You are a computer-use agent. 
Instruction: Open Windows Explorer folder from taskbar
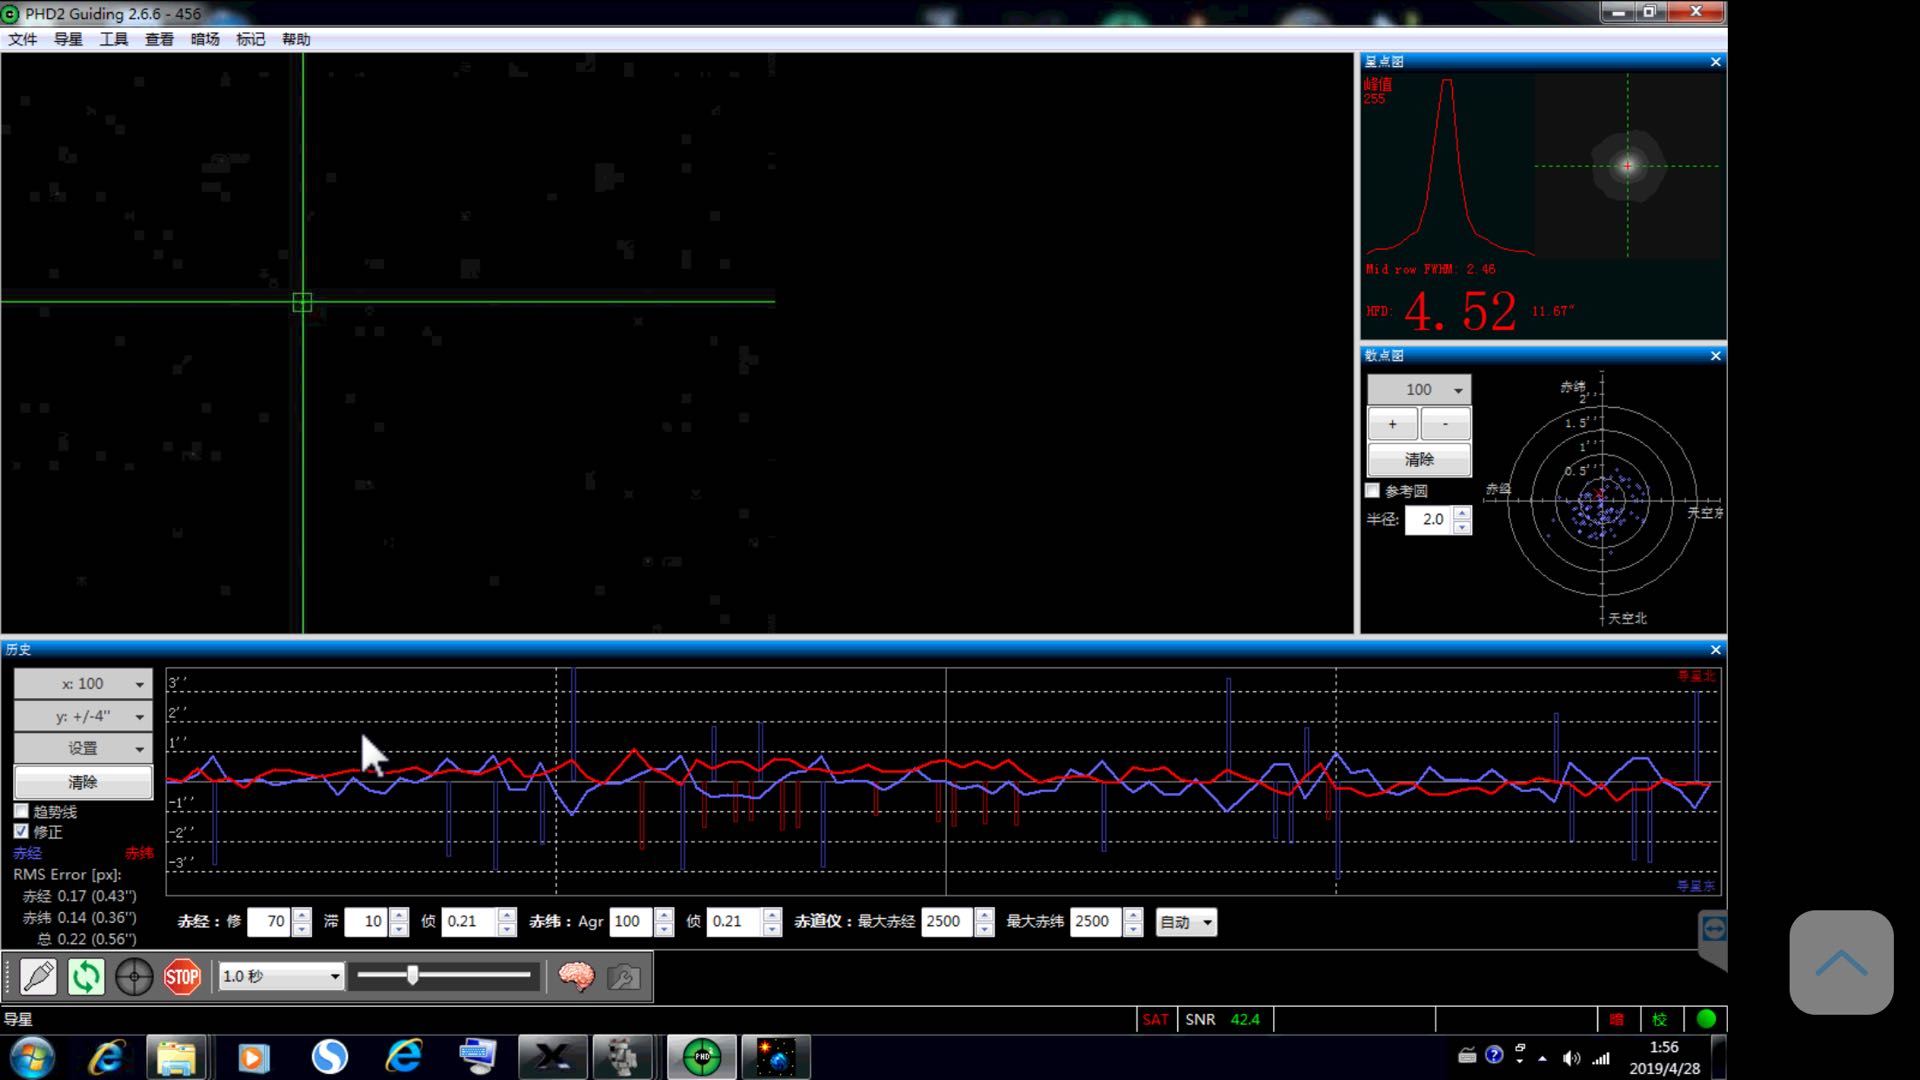(177, 1057)
